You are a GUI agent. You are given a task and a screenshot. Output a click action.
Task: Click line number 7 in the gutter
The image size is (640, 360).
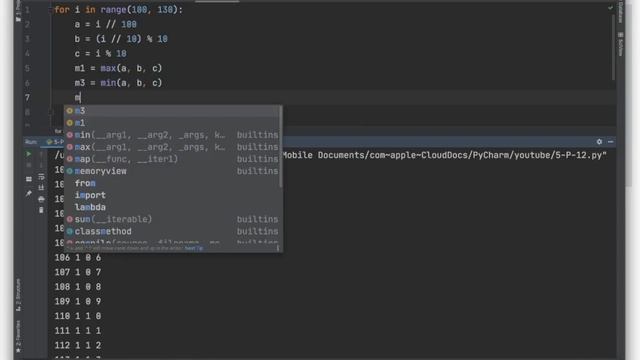point(27,98)
